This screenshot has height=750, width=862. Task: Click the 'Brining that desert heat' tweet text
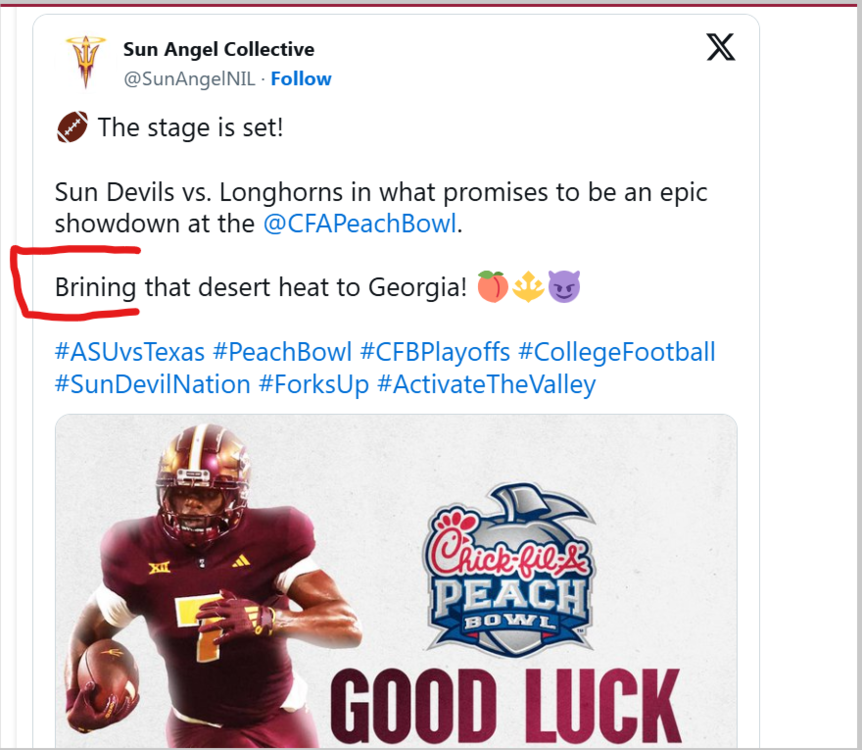point(260,288)
